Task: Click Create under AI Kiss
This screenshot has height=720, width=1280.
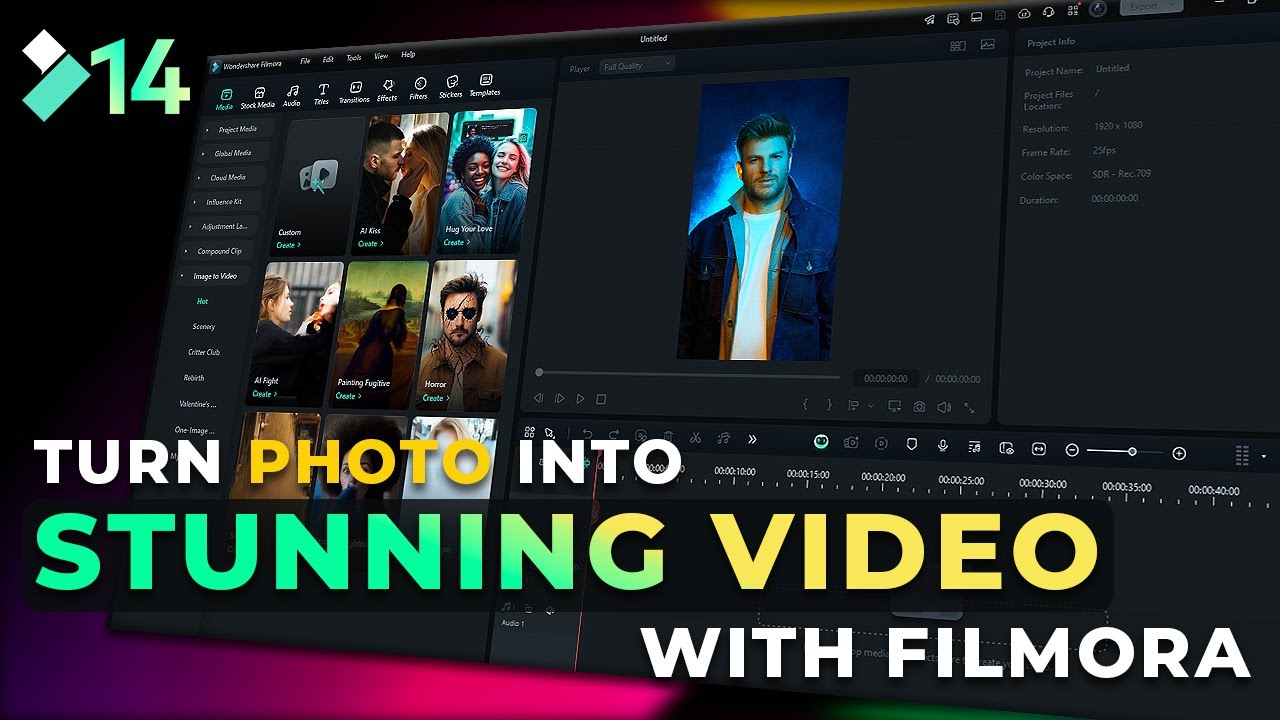Action: tap(370, 243)
